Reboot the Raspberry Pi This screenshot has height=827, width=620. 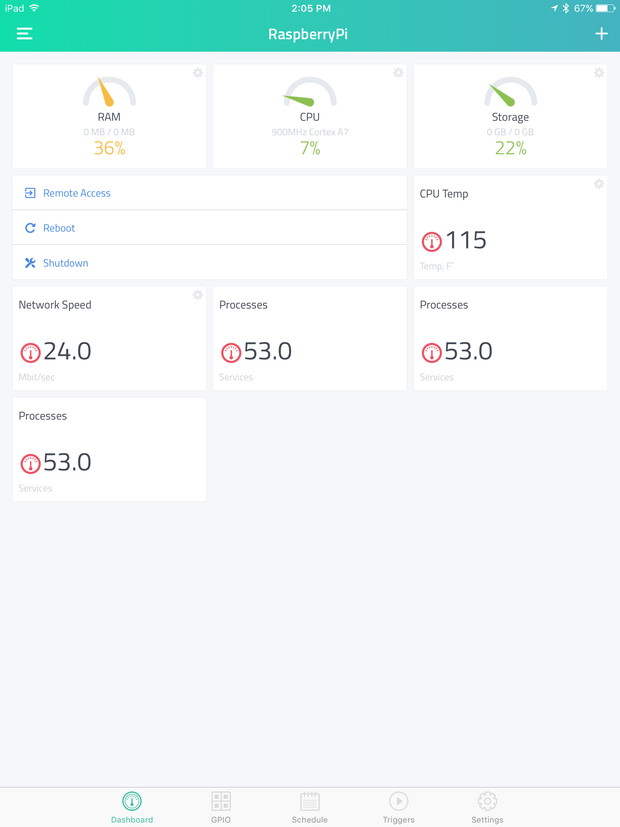[x=210, y=228]
